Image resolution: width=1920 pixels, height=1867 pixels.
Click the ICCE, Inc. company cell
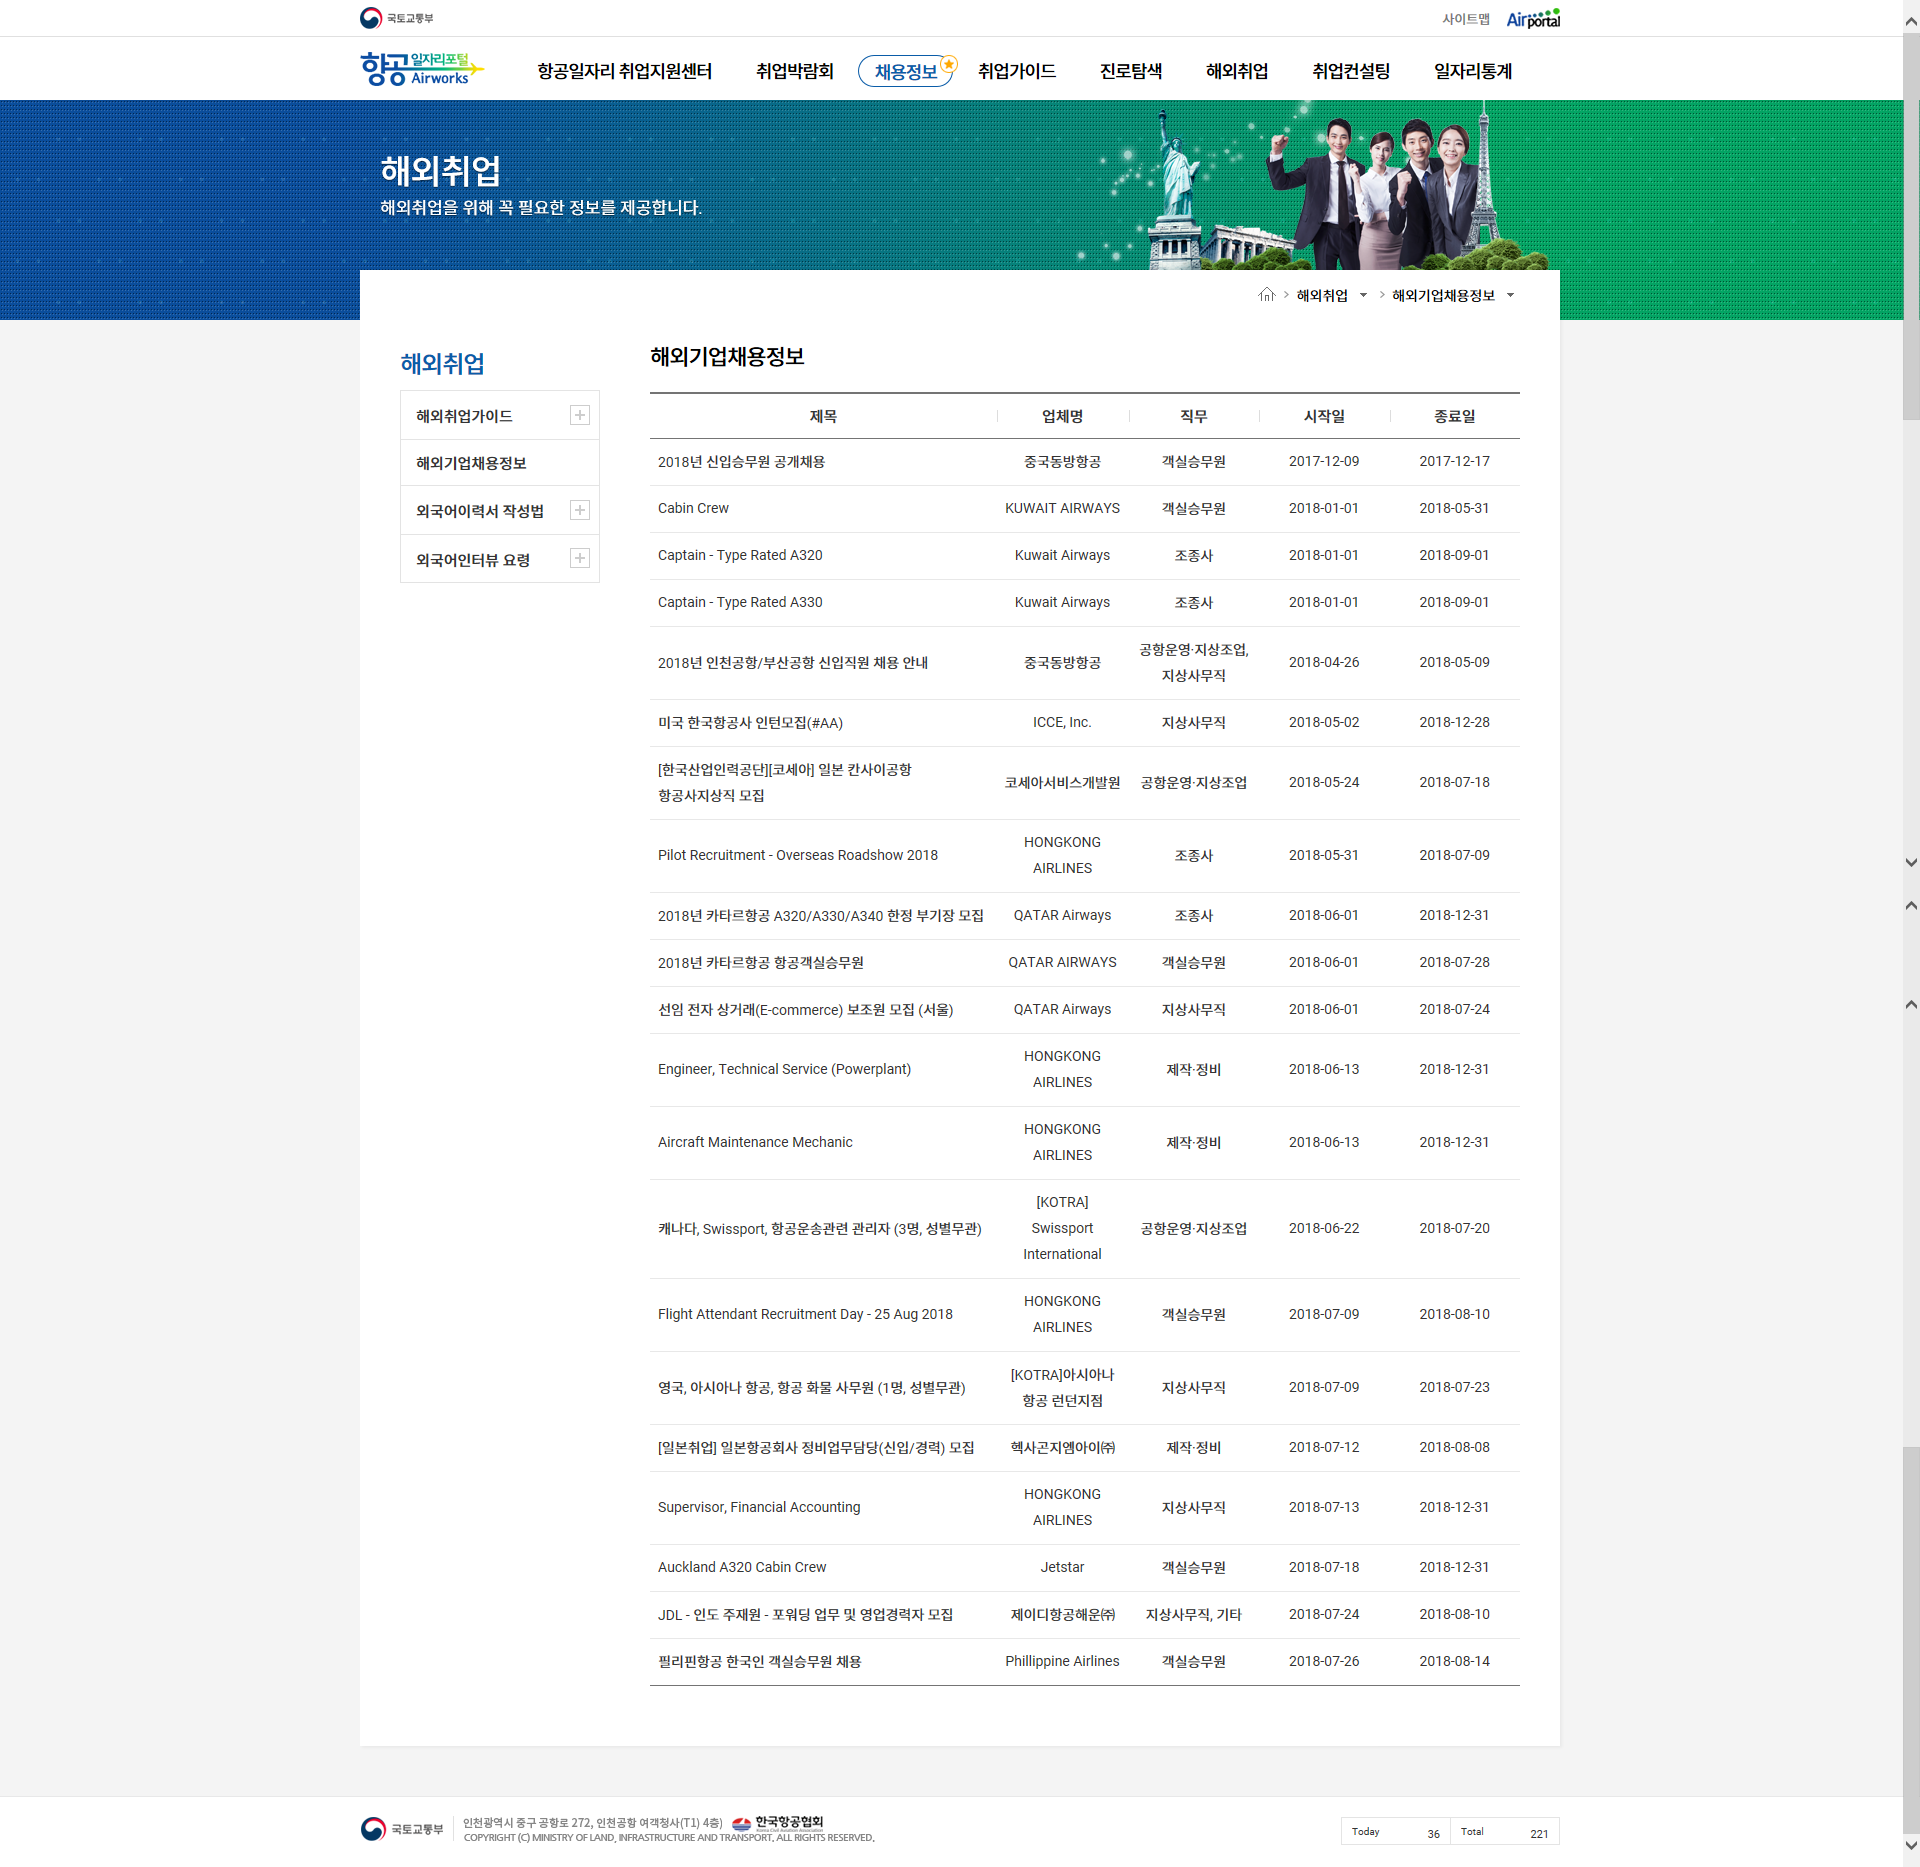[1062, 722]
